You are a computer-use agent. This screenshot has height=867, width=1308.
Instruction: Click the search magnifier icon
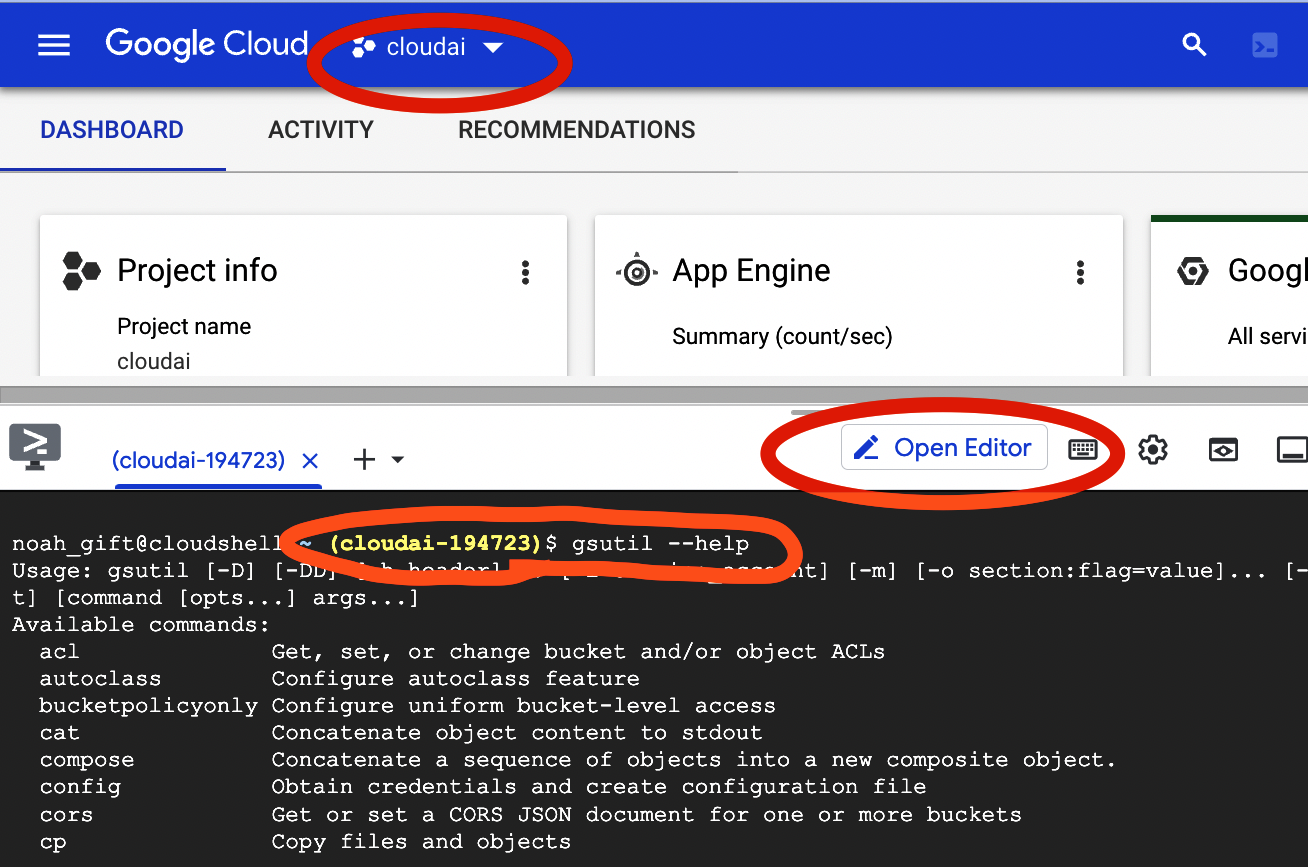[x=1194, y=45]
